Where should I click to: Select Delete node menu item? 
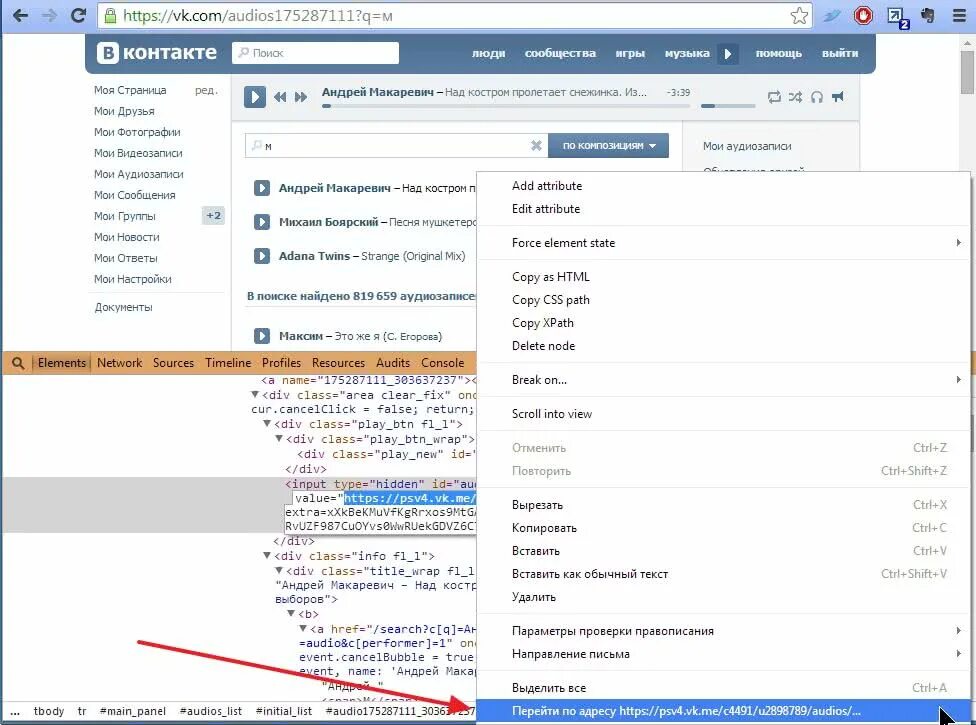(x=723, y=346)
